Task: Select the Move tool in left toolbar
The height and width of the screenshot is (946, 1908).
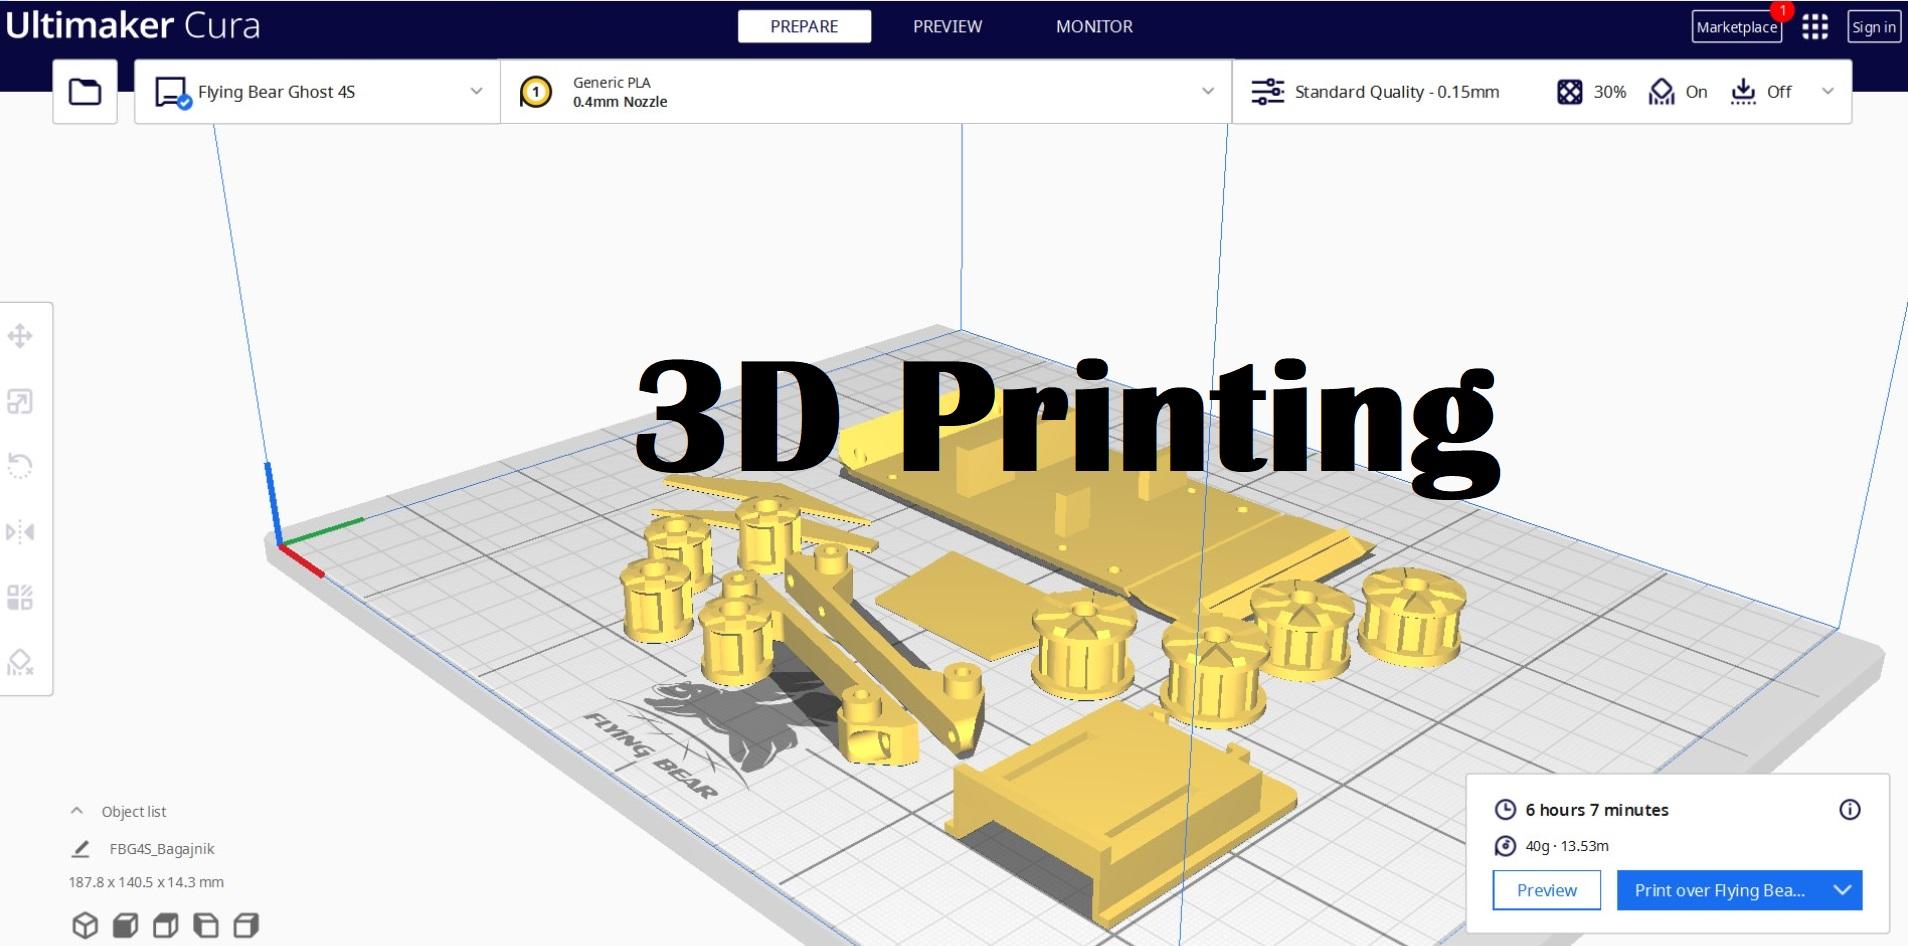Action: click(20, 336)
